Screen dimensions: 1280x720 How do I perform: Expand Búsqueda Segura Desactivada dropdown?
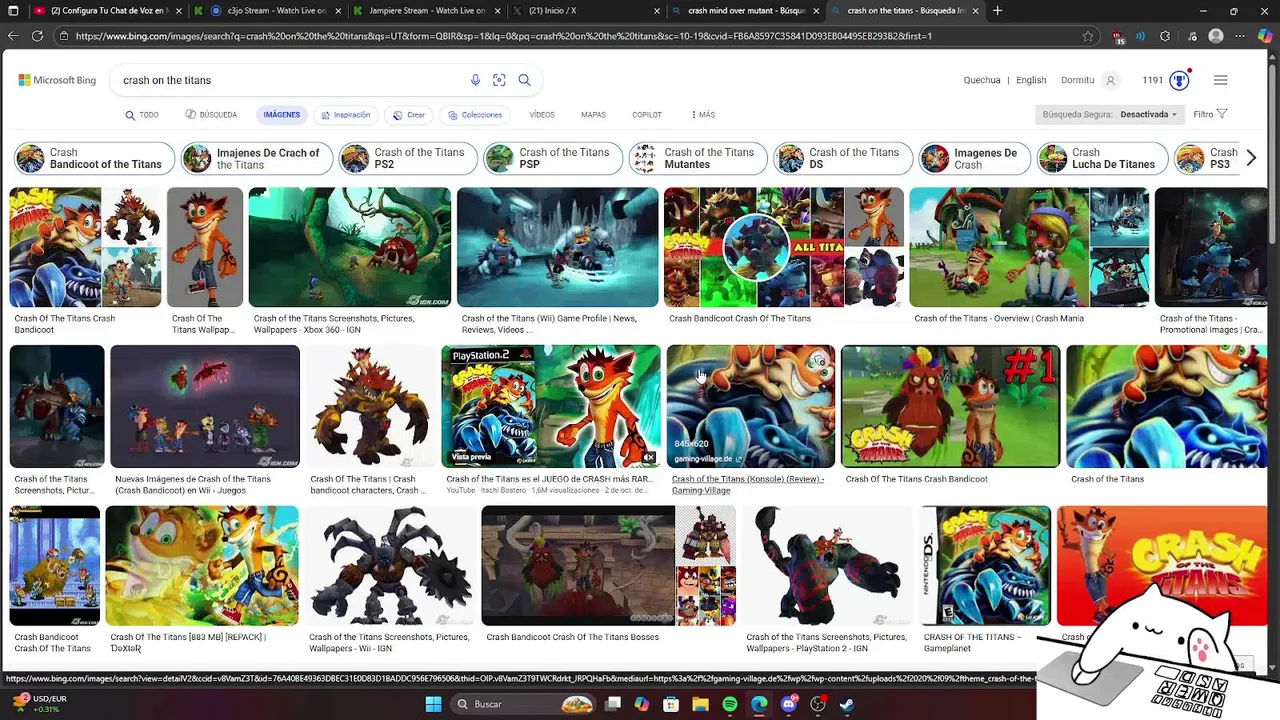click(1110, 114)
